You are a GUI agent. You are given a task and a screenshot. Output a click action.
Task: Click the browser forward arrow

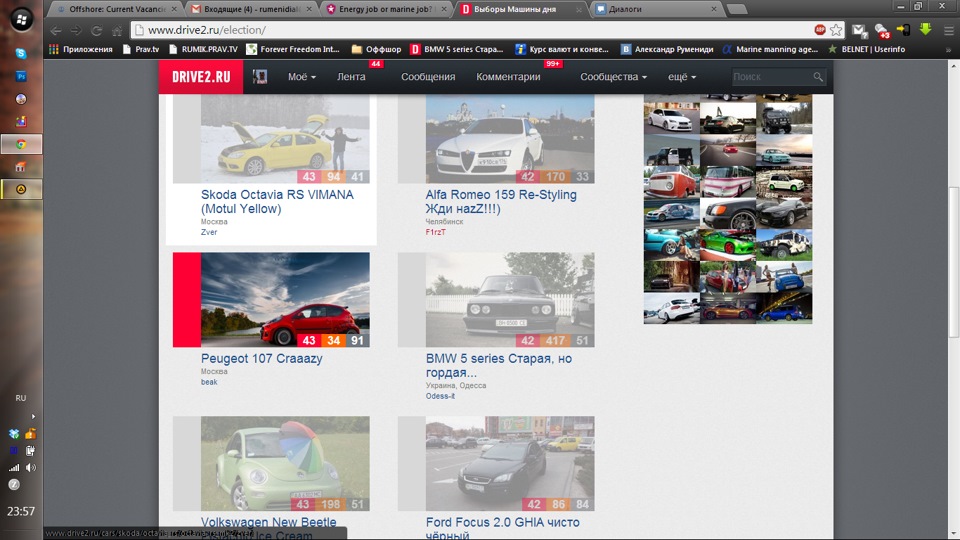76,30
